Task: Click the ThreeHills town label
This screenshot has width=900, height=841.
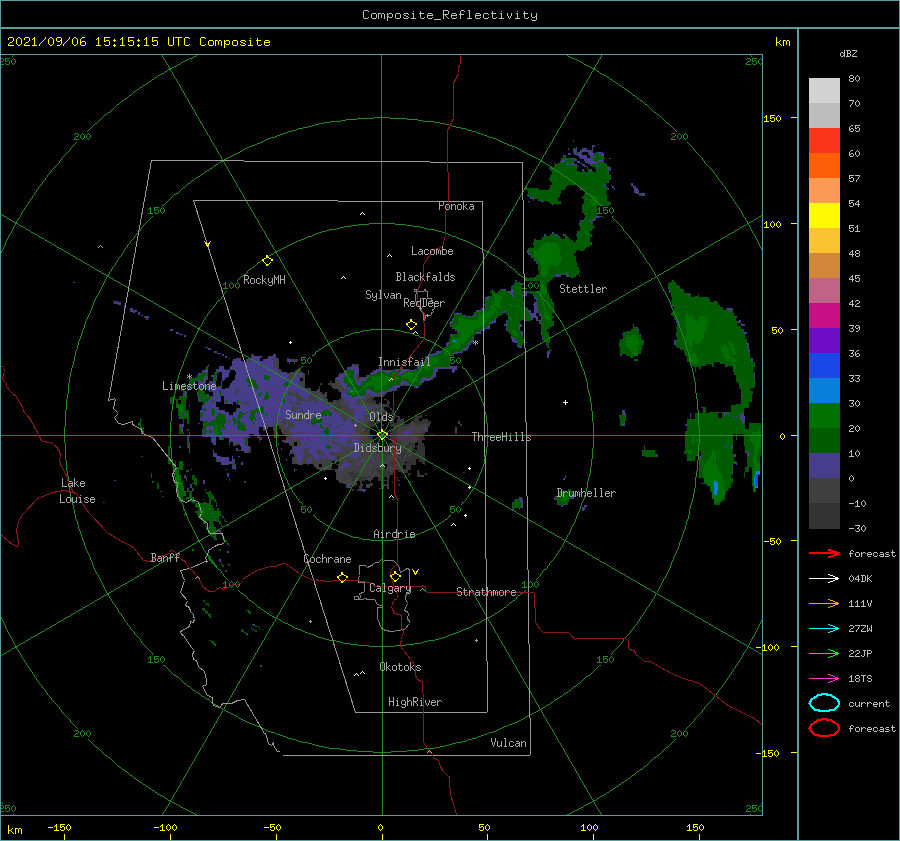Action: 501,437
